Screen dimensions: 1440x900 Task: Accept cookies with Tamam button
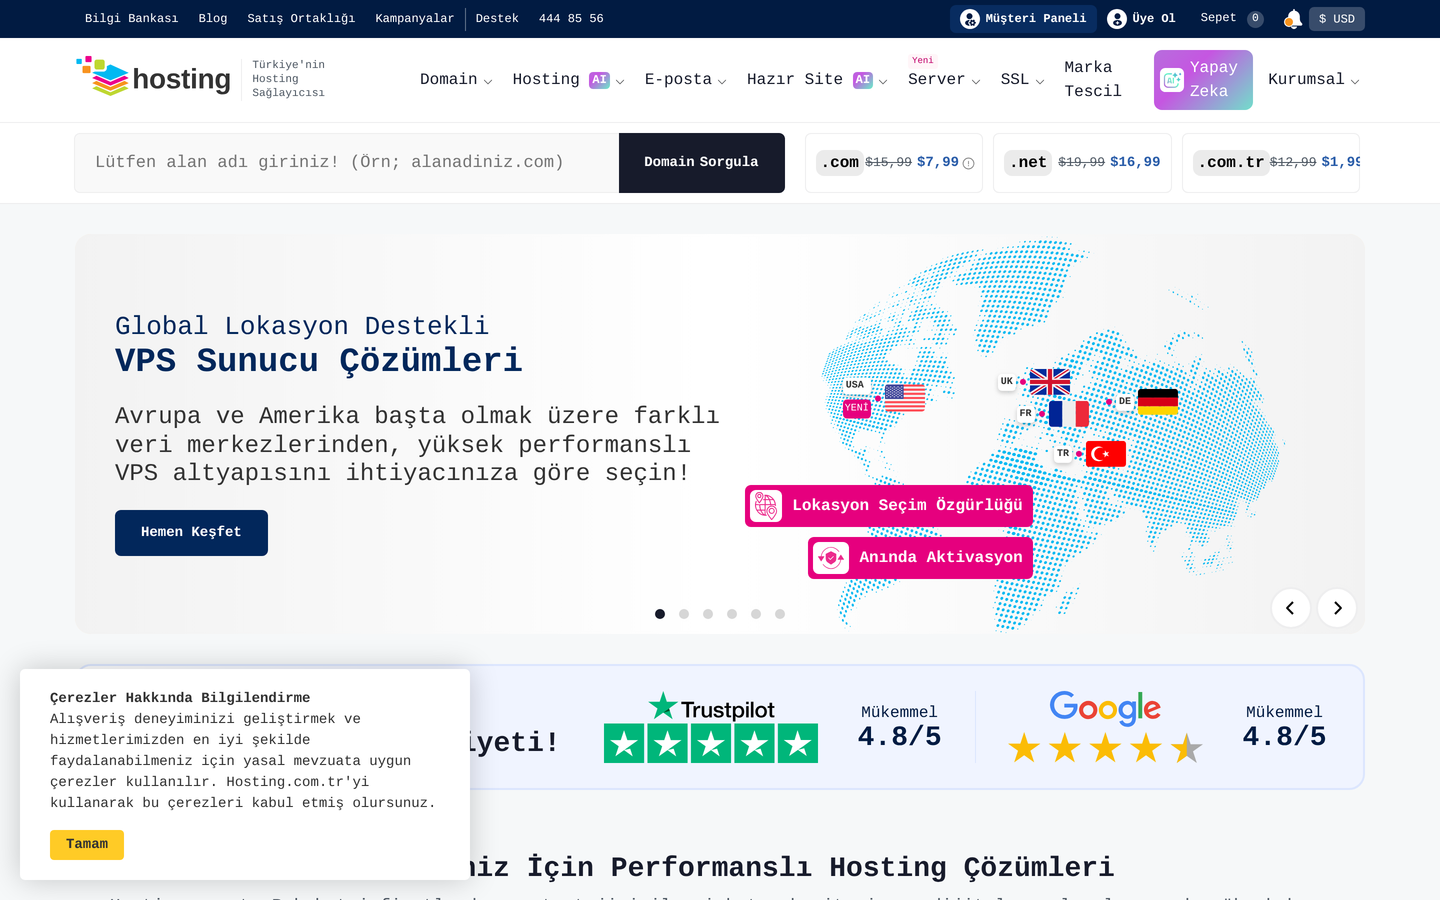pos(87,844)
